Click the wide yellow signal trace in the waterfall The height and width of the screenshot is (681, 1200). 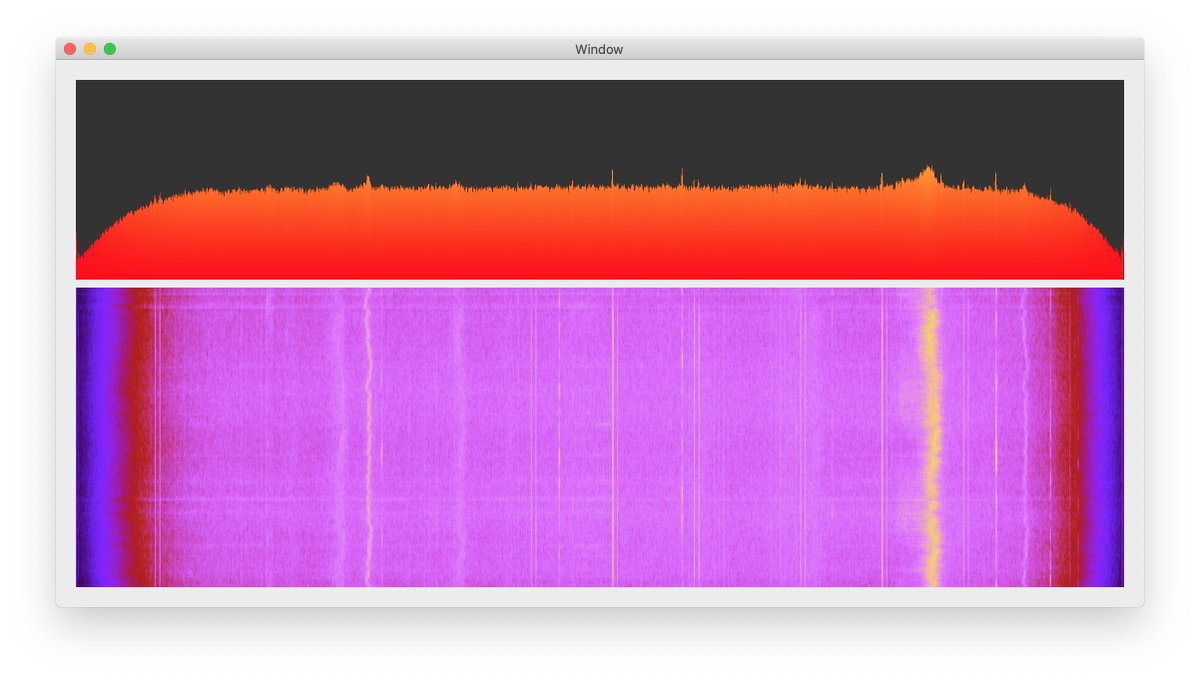point(931,437)
